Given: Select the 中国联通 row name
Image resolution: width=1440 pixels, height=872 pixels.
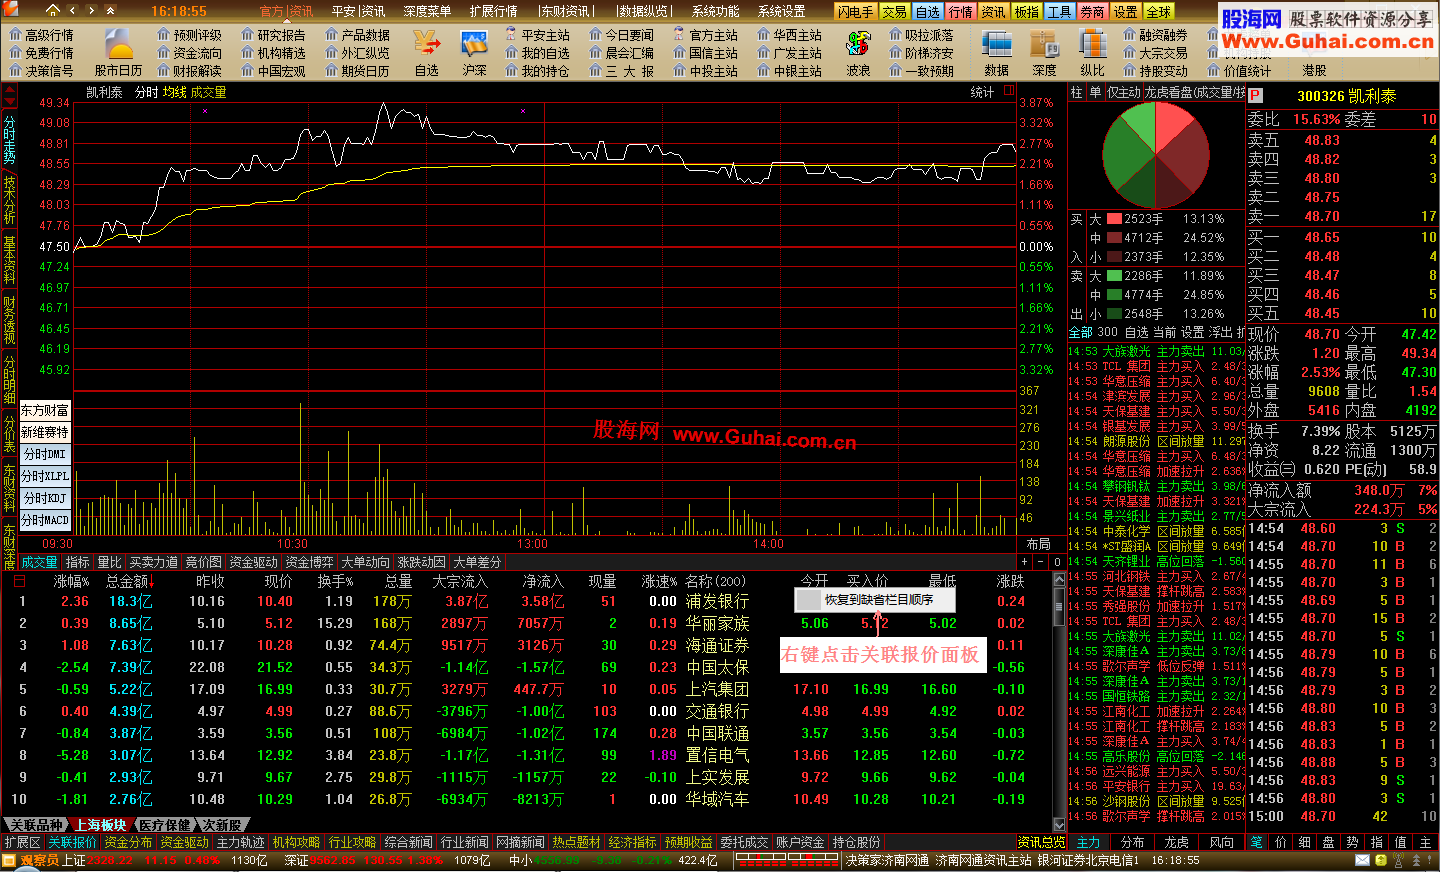Looking at the screenshot, I should (x=717, y=733).
